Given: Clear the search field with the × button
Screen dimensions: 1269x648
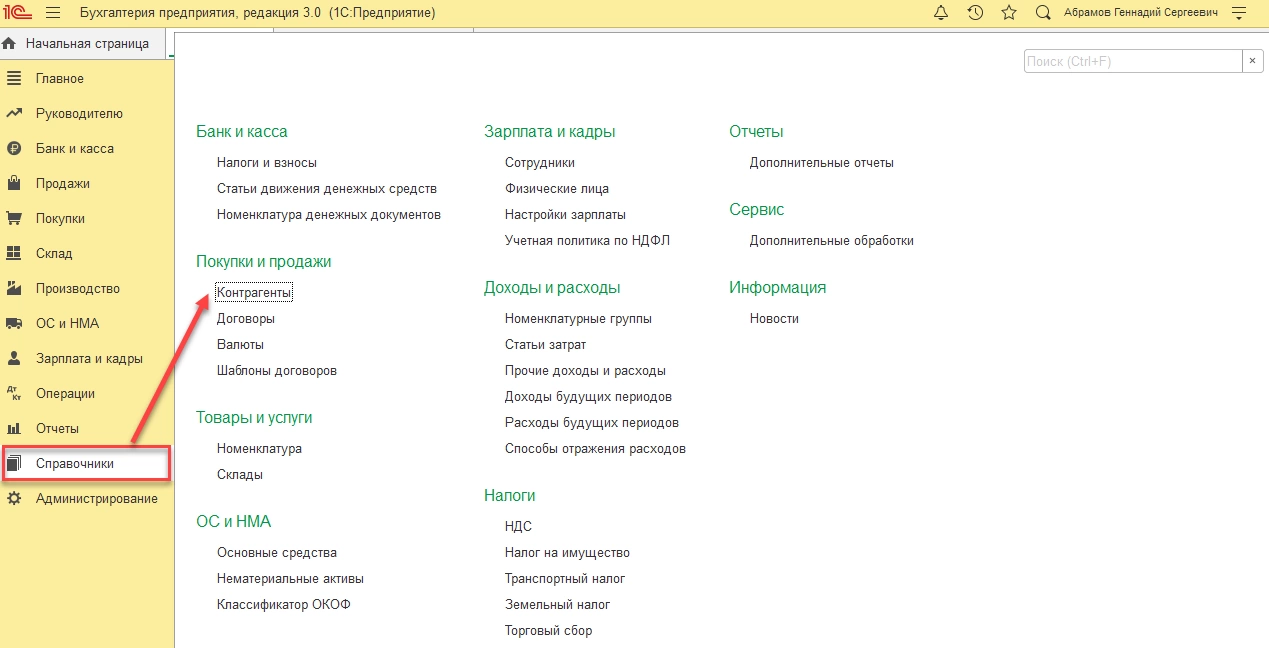Looking at the screenshot, I should (1253, 61).
